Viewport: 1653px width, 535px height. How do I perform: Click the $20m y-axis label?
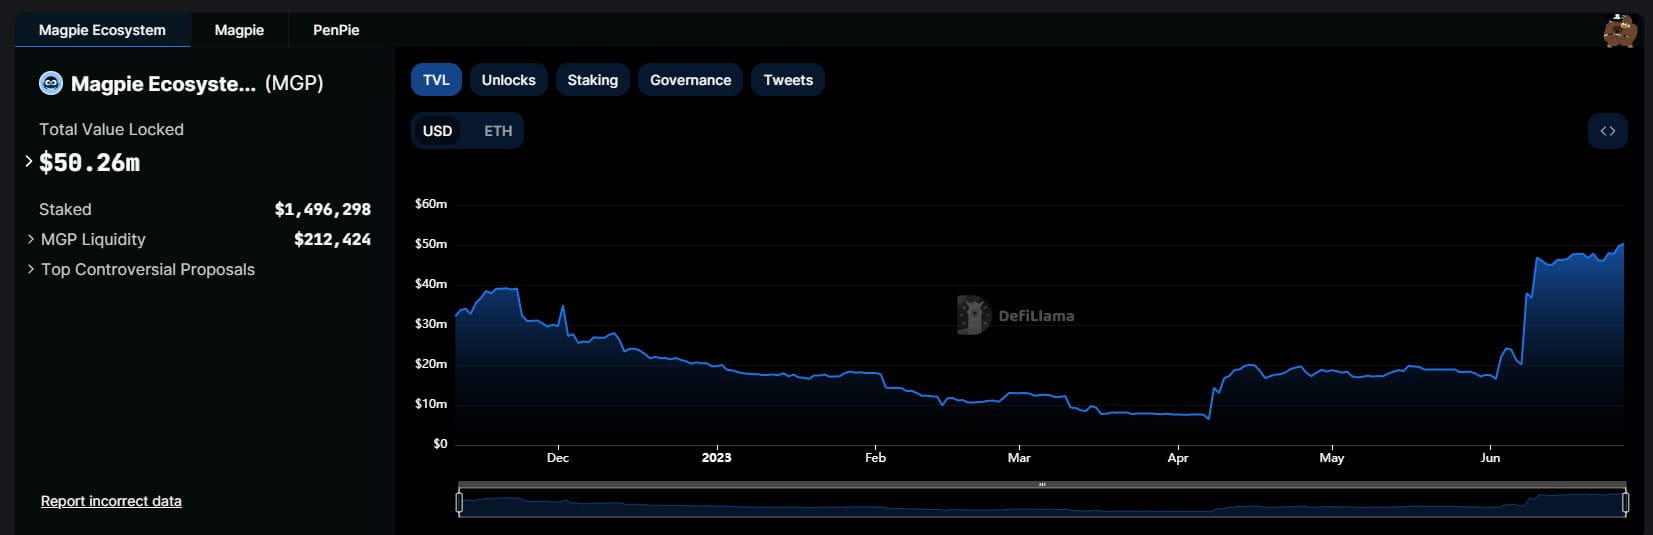pos(431,363)
